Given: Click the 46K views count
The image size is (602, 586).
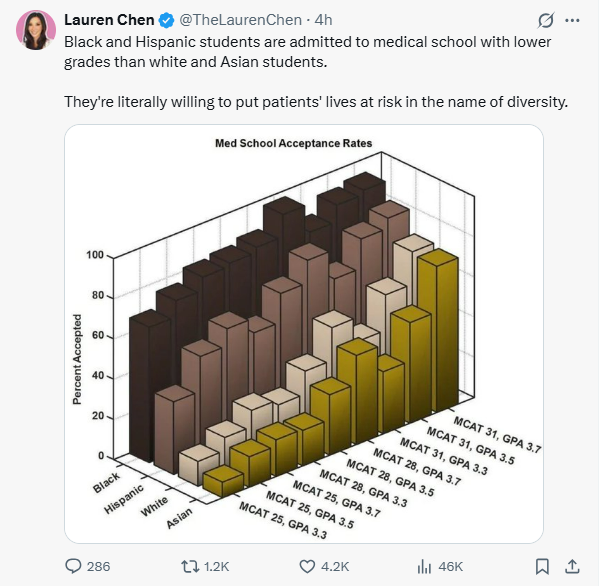Looking at the screenshot, I should pyautogui.click(x=451, y=566).
